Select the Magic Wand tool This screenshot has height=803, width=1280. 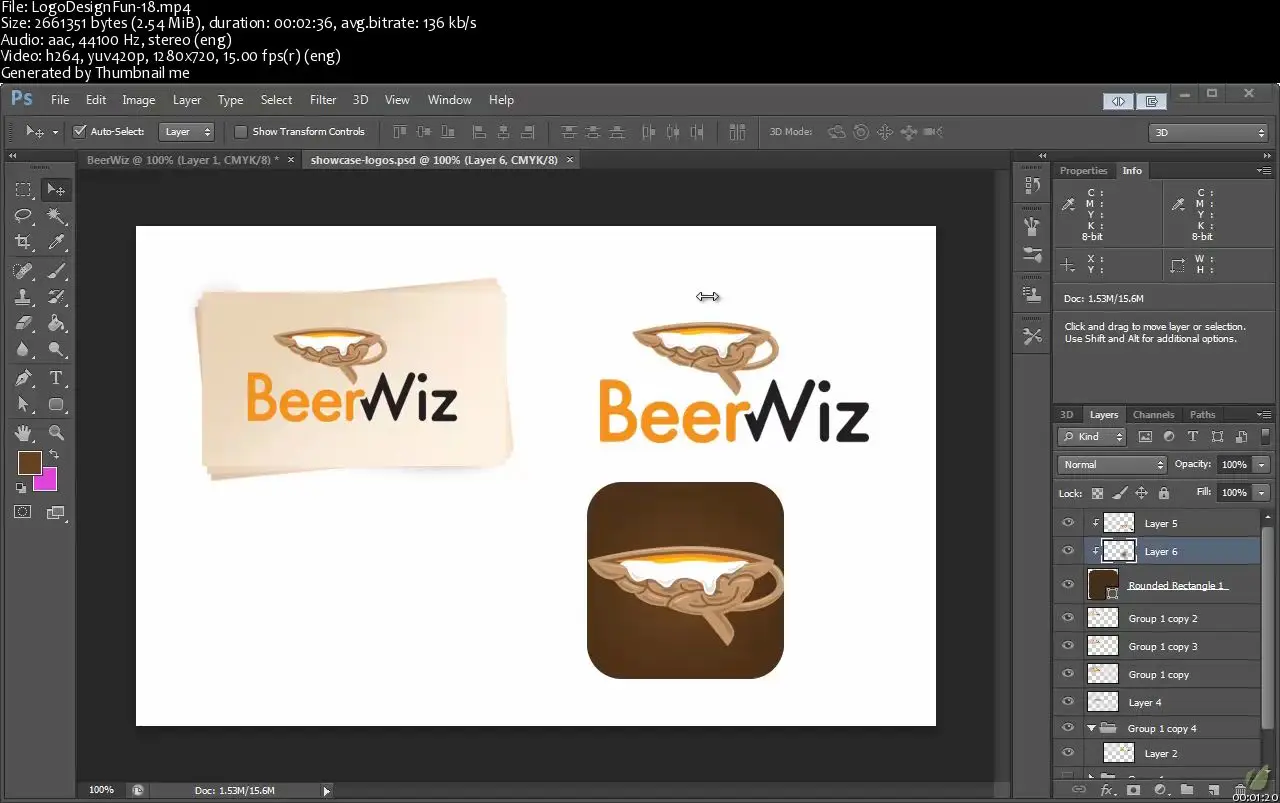pyautogui.click(x=57, y=216)
